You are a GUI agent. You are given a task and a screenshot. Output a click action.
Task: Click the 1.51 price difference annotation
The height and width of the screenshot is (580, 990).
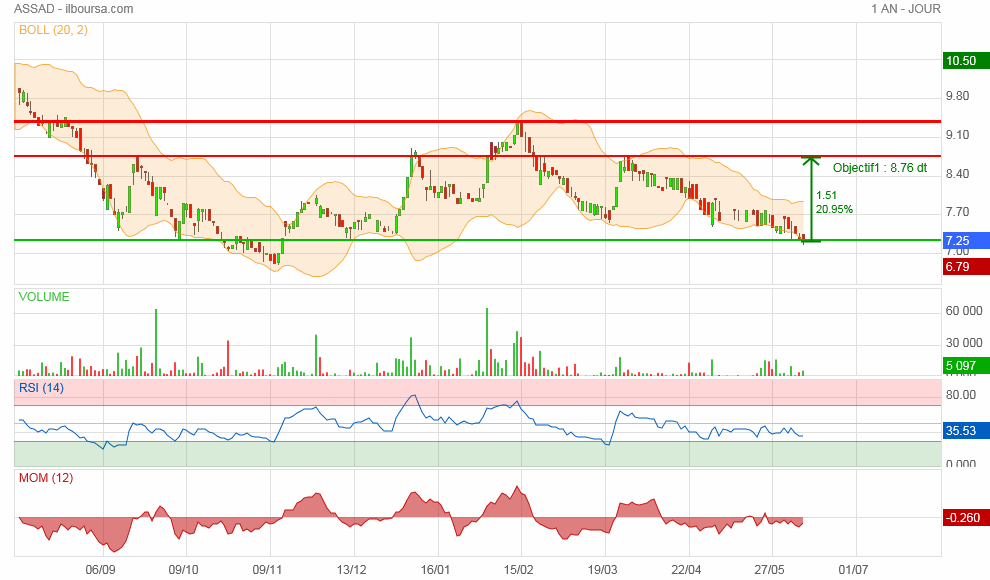[826, 196]
